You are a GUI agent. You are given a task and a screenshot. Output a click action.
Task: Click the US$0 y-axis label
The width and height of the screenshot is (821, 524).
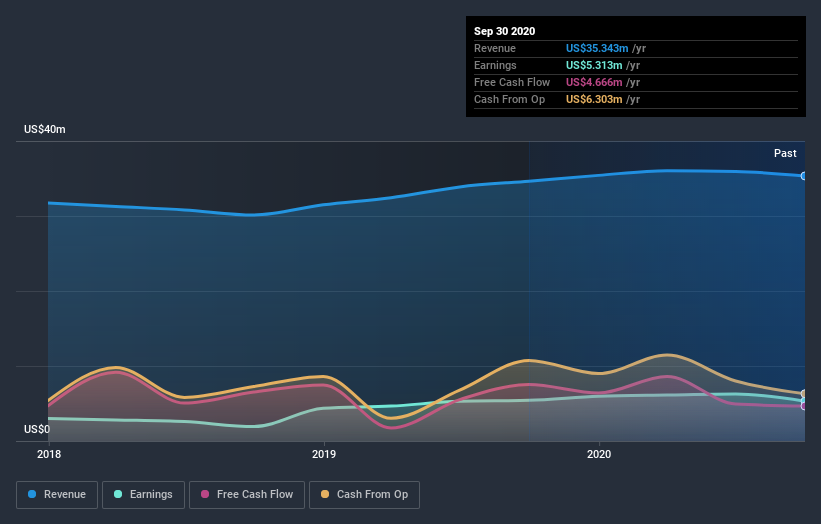(x=37, y=429)
